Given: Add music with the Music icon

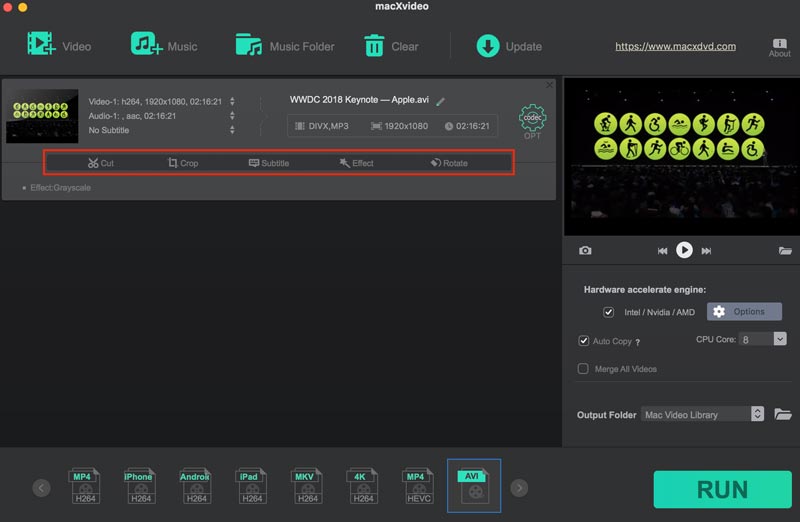Looking at the screenshot, I should point(146,44).
